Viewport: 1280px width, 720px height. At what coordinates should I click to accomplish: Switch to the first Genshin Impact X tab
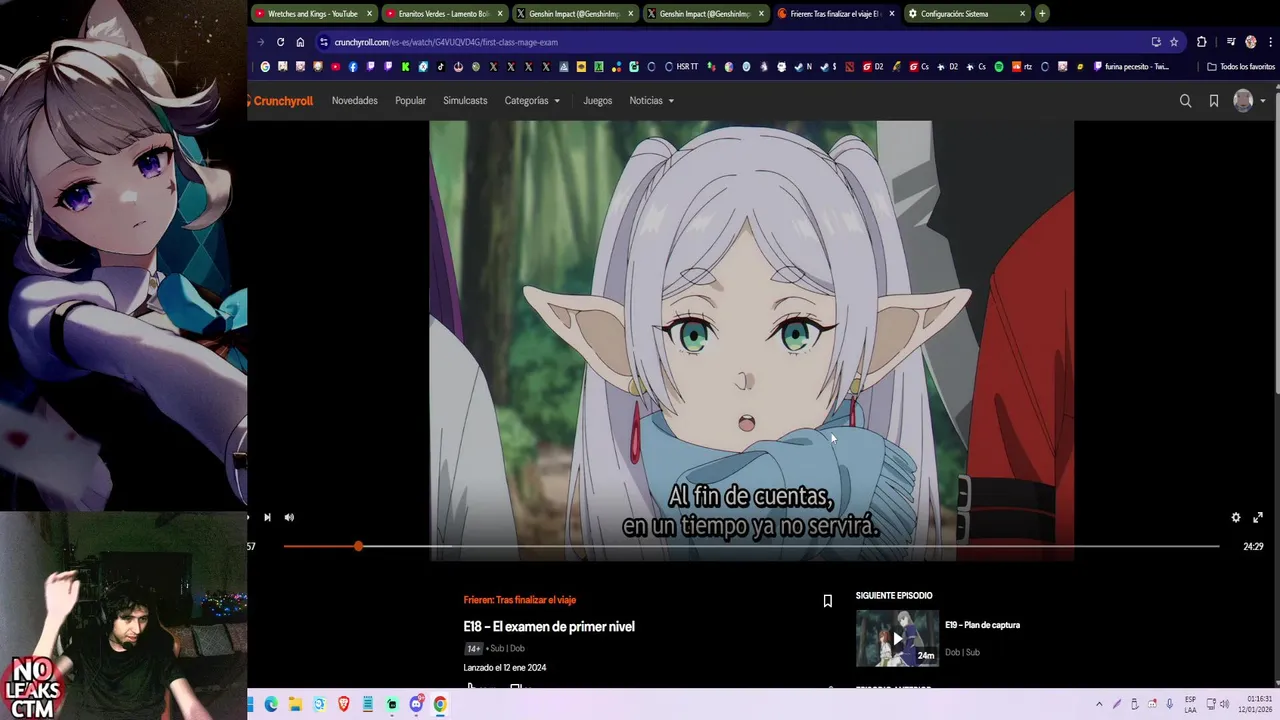(x=575, y=14)
